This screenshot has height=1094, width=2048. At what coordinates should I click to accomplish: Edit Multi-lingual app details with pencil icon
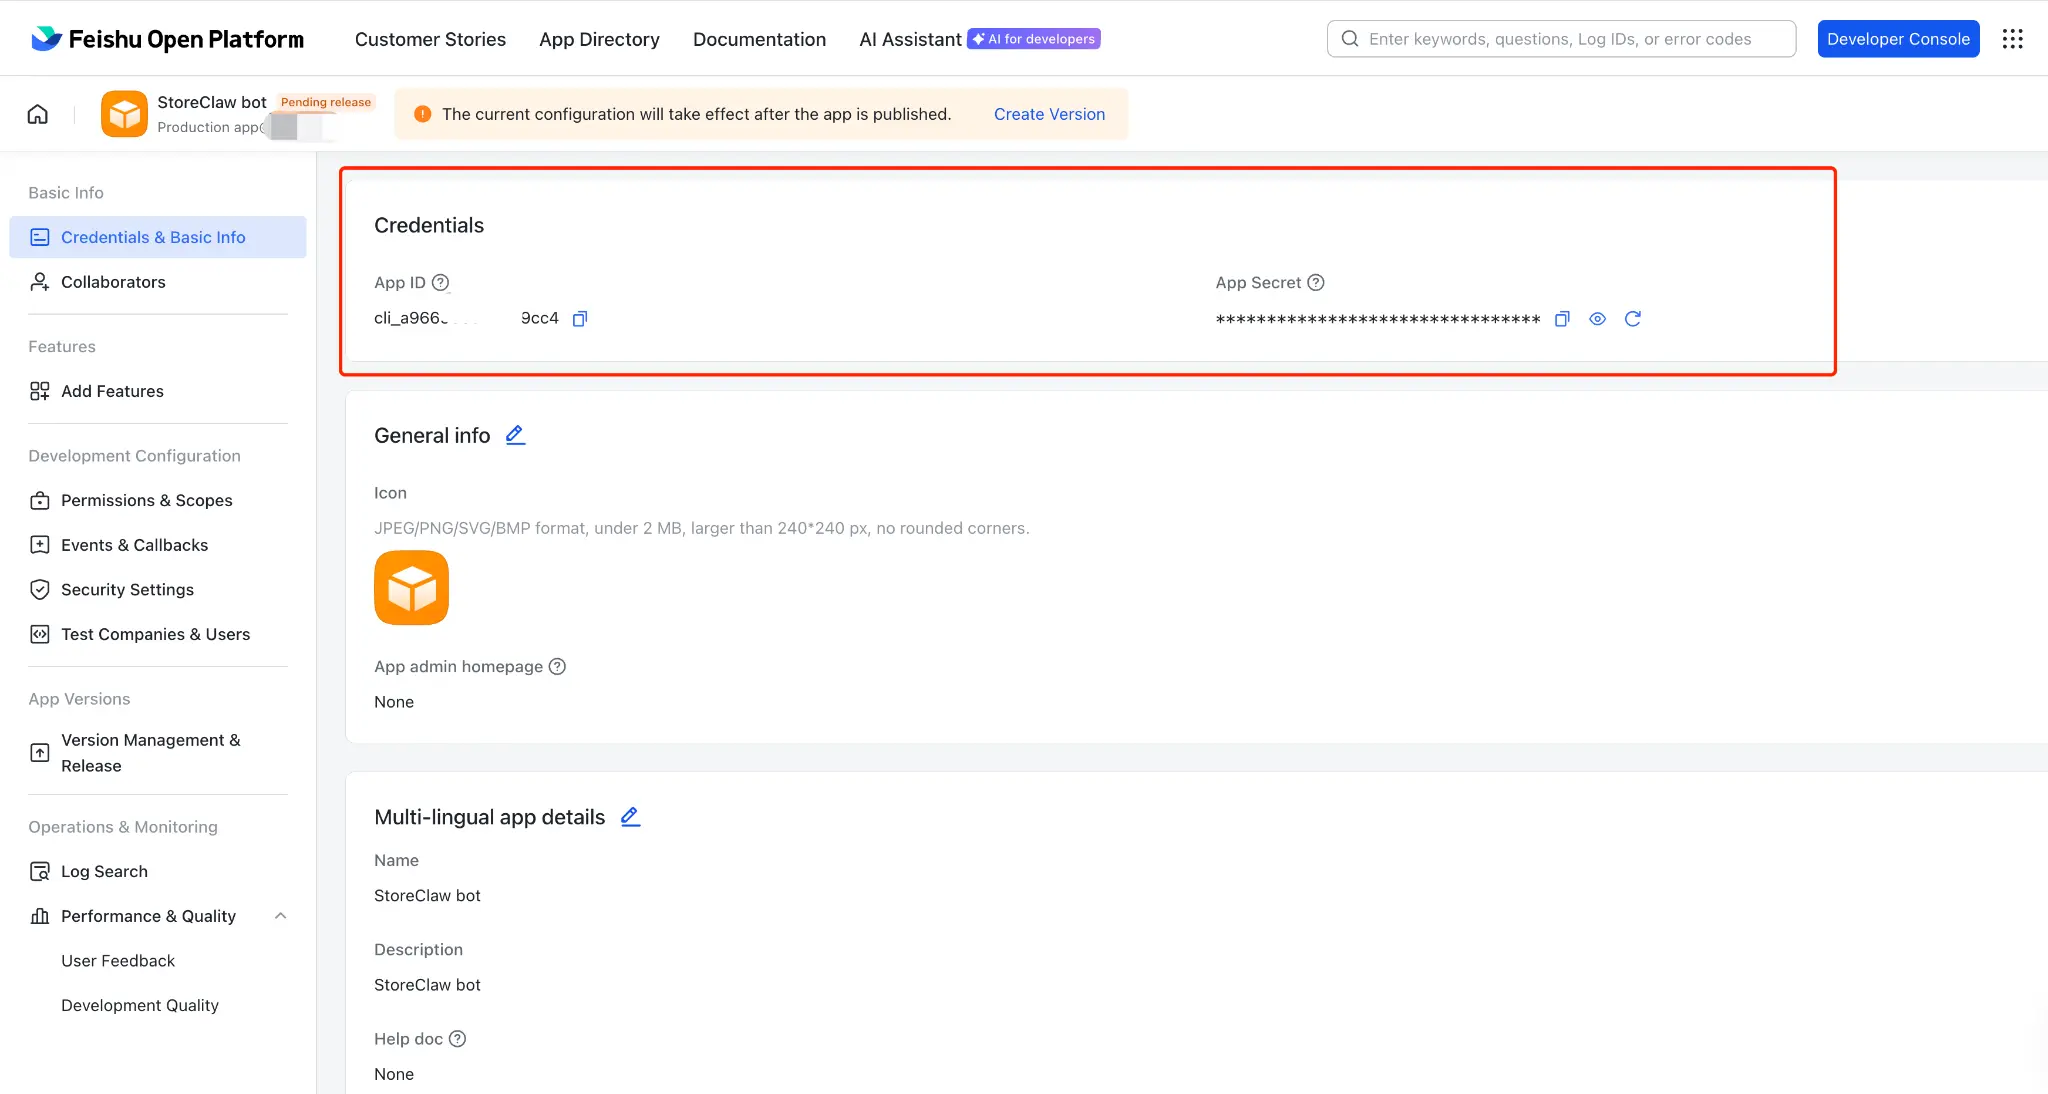click(x=630, y=817)
